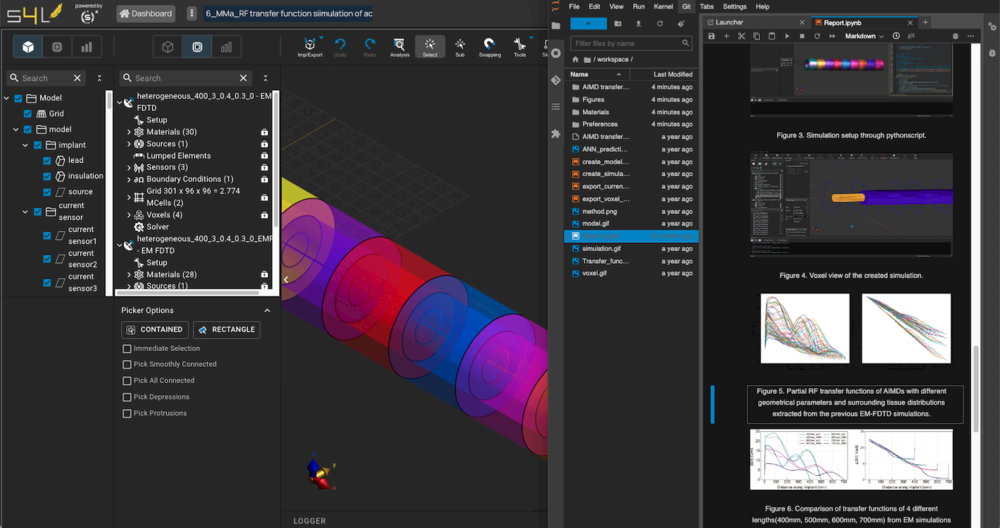Open the Kernel menu
The image size is (1000, 528).
pyautogui.click(x=664, y=6)
